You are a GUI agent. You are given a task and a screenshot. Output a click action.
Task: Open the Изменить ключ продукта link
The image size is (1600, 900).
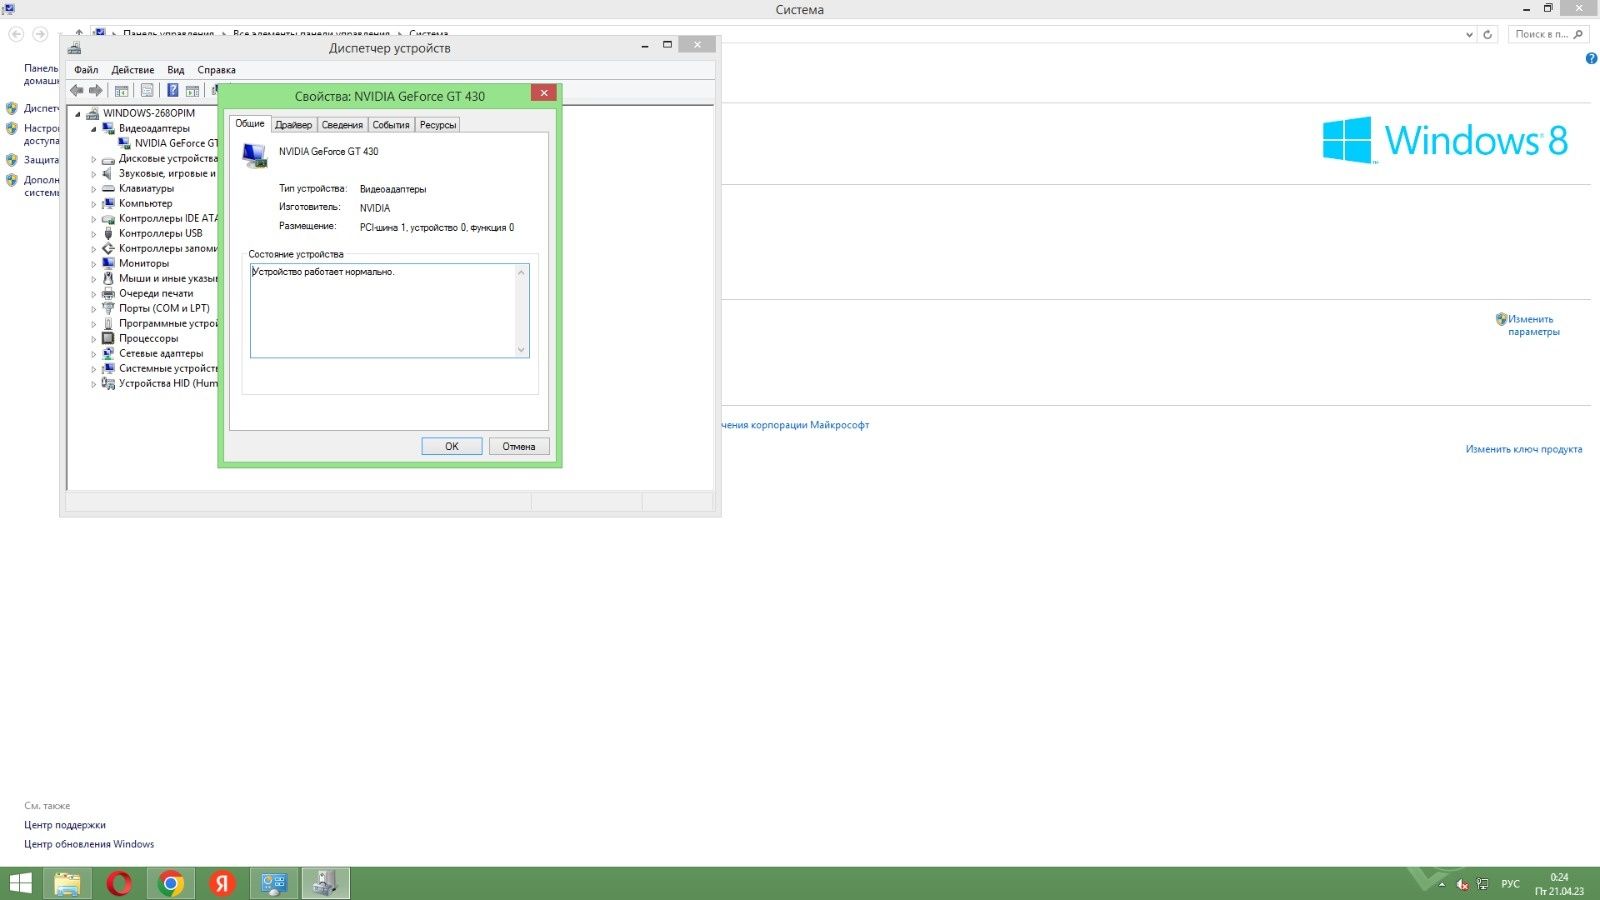click(1524, 449)
